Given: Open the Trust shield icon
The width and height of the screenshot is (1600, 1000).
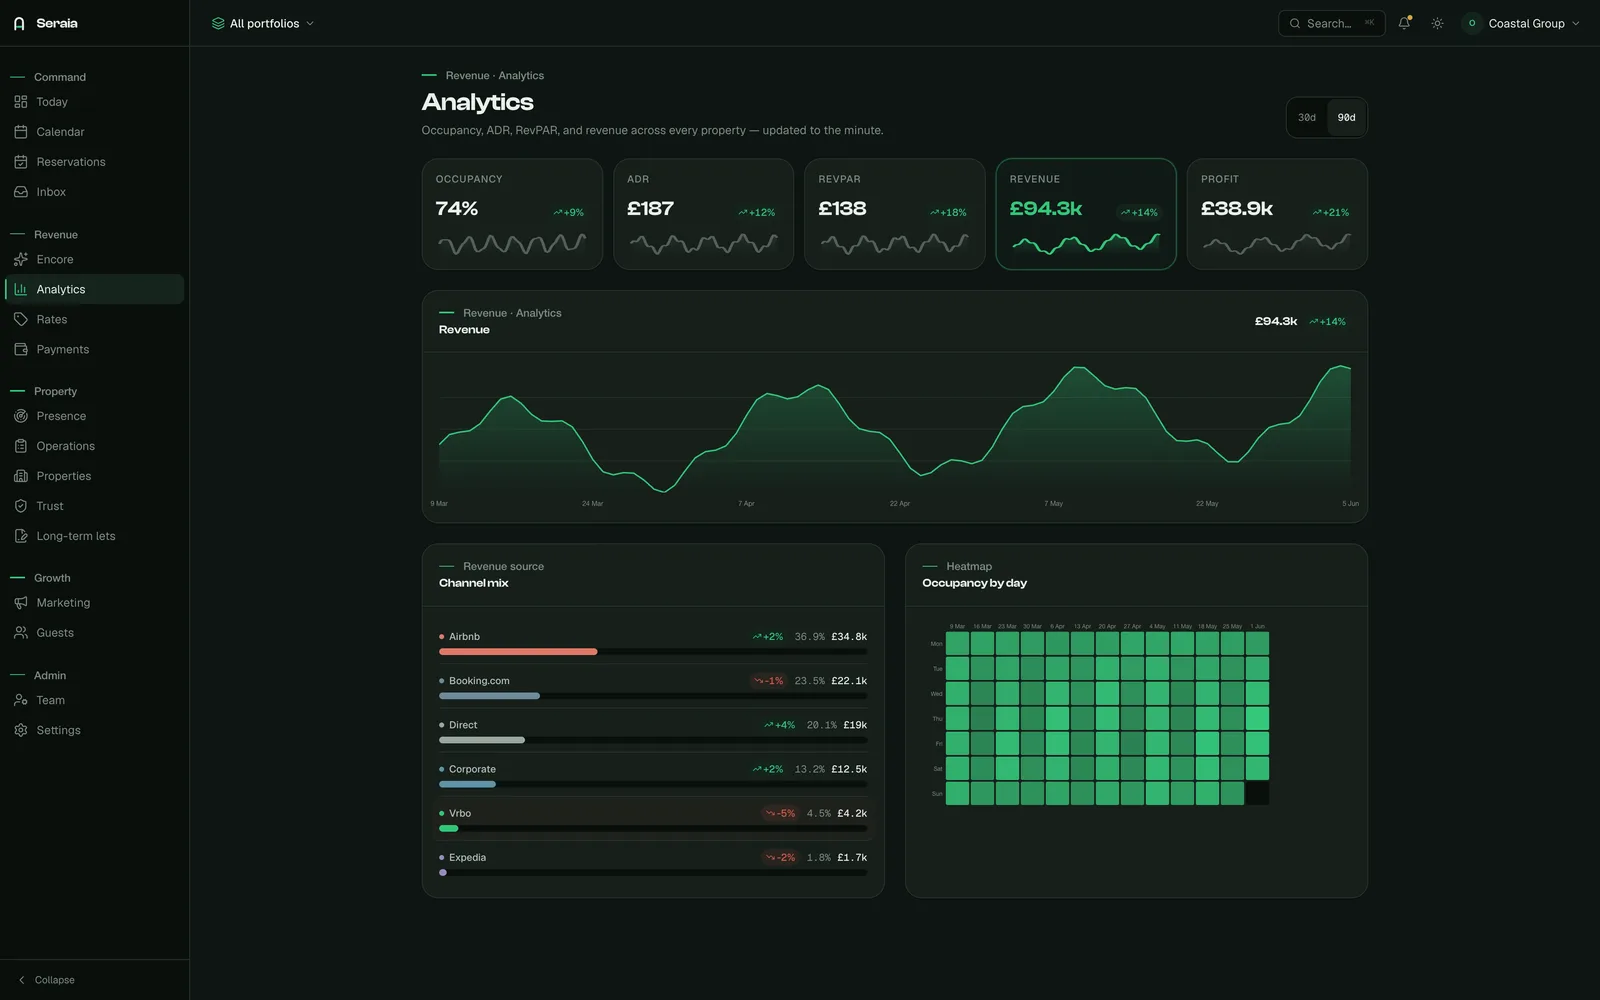Looking at the screenshot, I should (21, 506).
